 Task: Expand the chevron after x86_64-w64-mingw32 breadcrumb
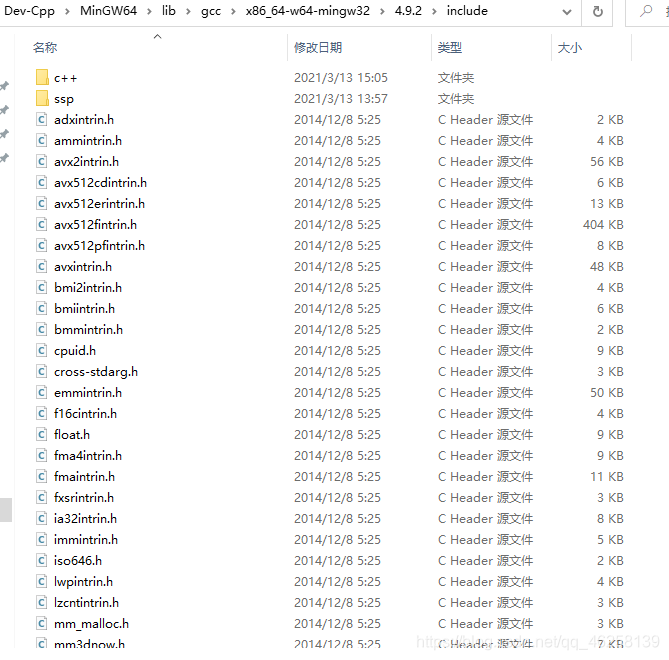pos(382,12)
